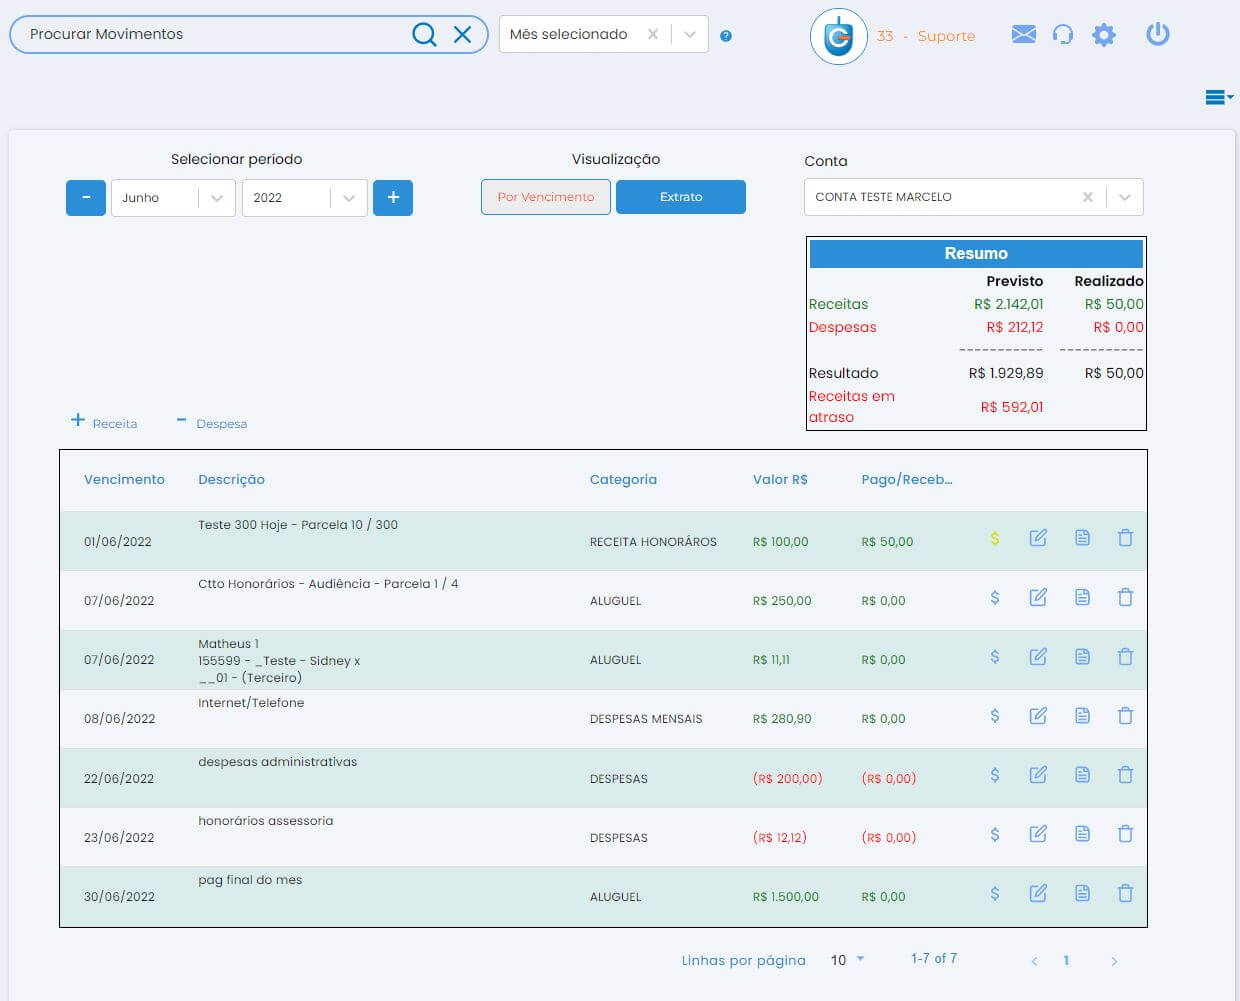Delete the Internet/Telefone entry
1240x1001 pixels.
click(1125, 715)
